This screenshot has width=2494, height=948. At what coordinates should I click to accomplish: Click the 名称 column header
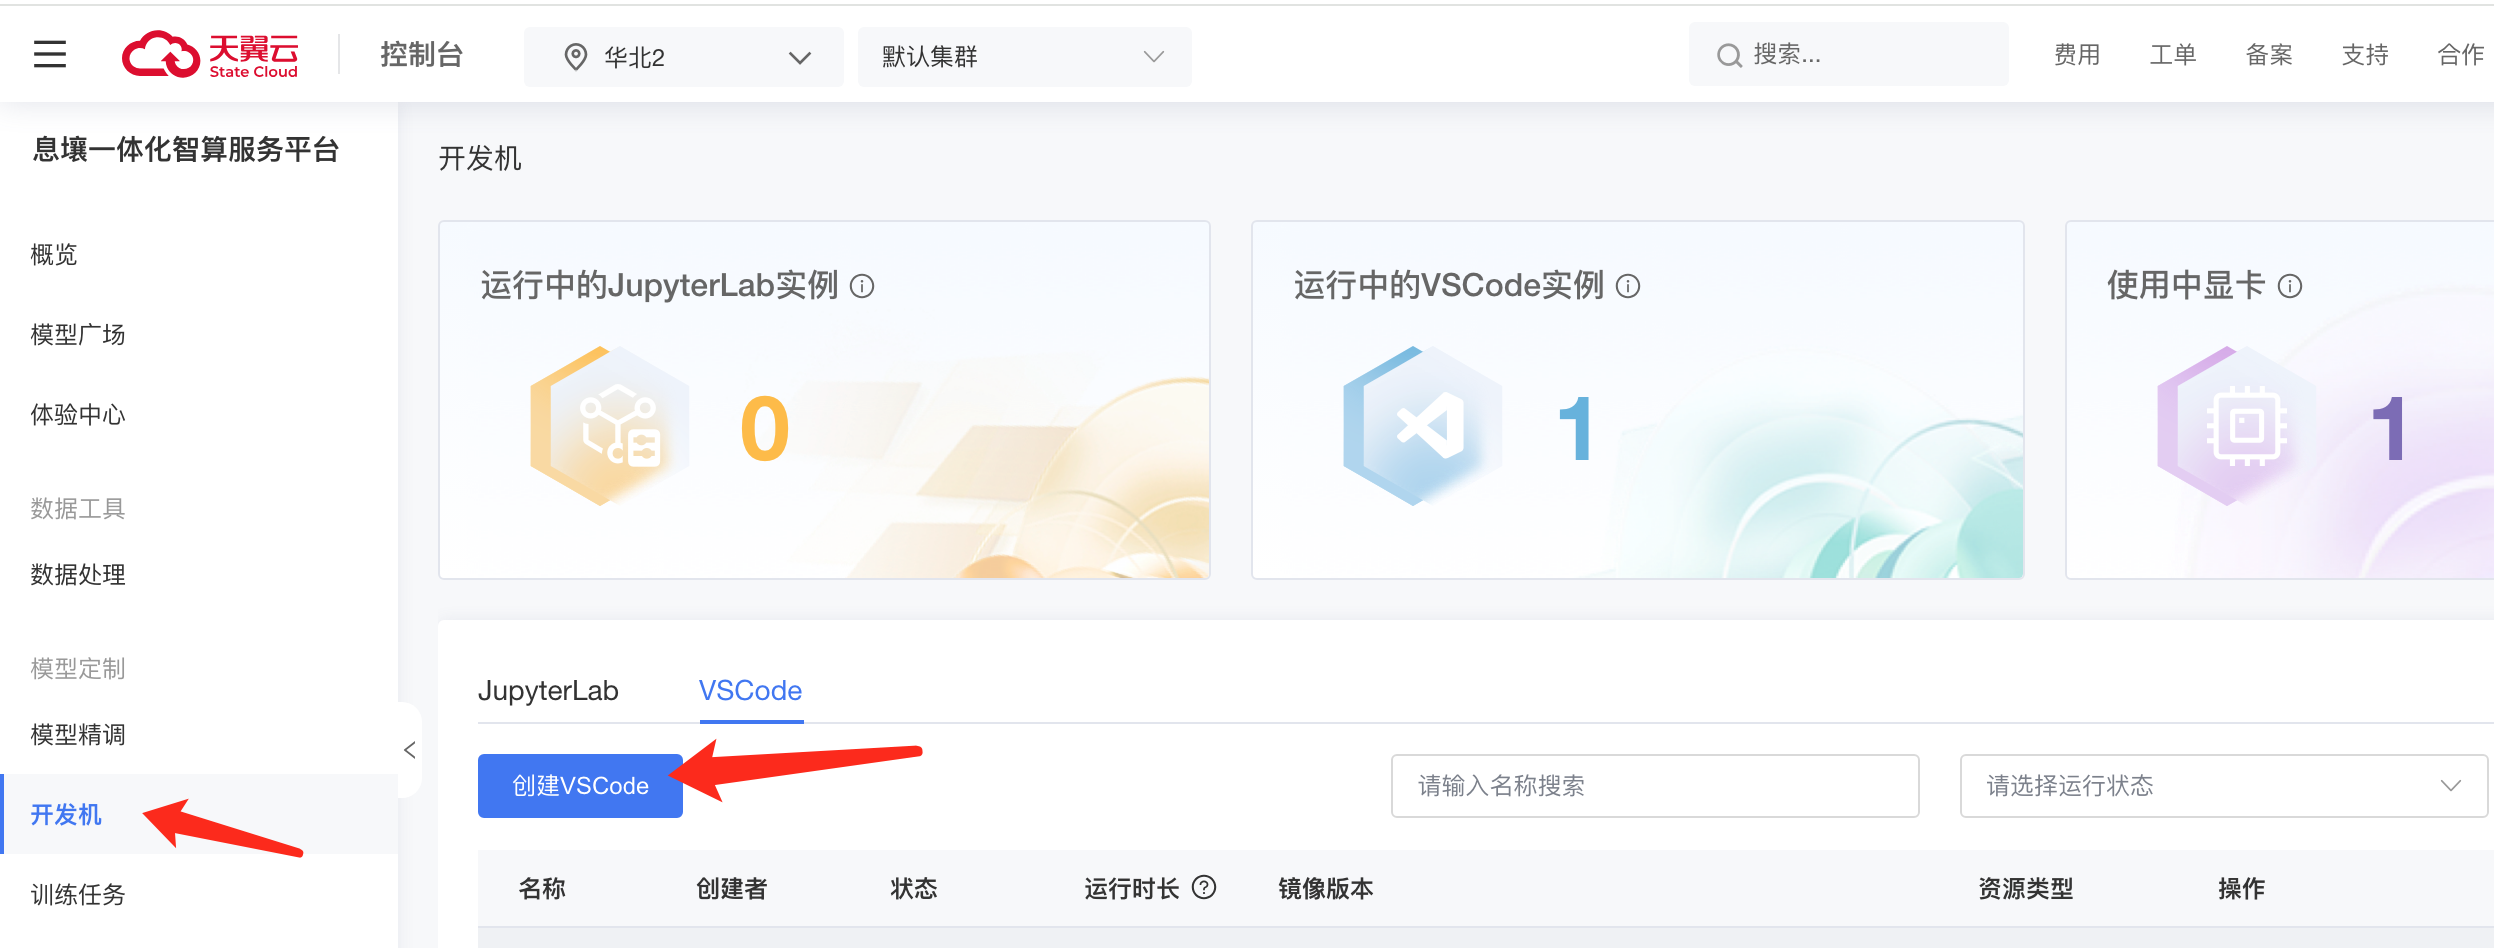(x=542, y=889)
